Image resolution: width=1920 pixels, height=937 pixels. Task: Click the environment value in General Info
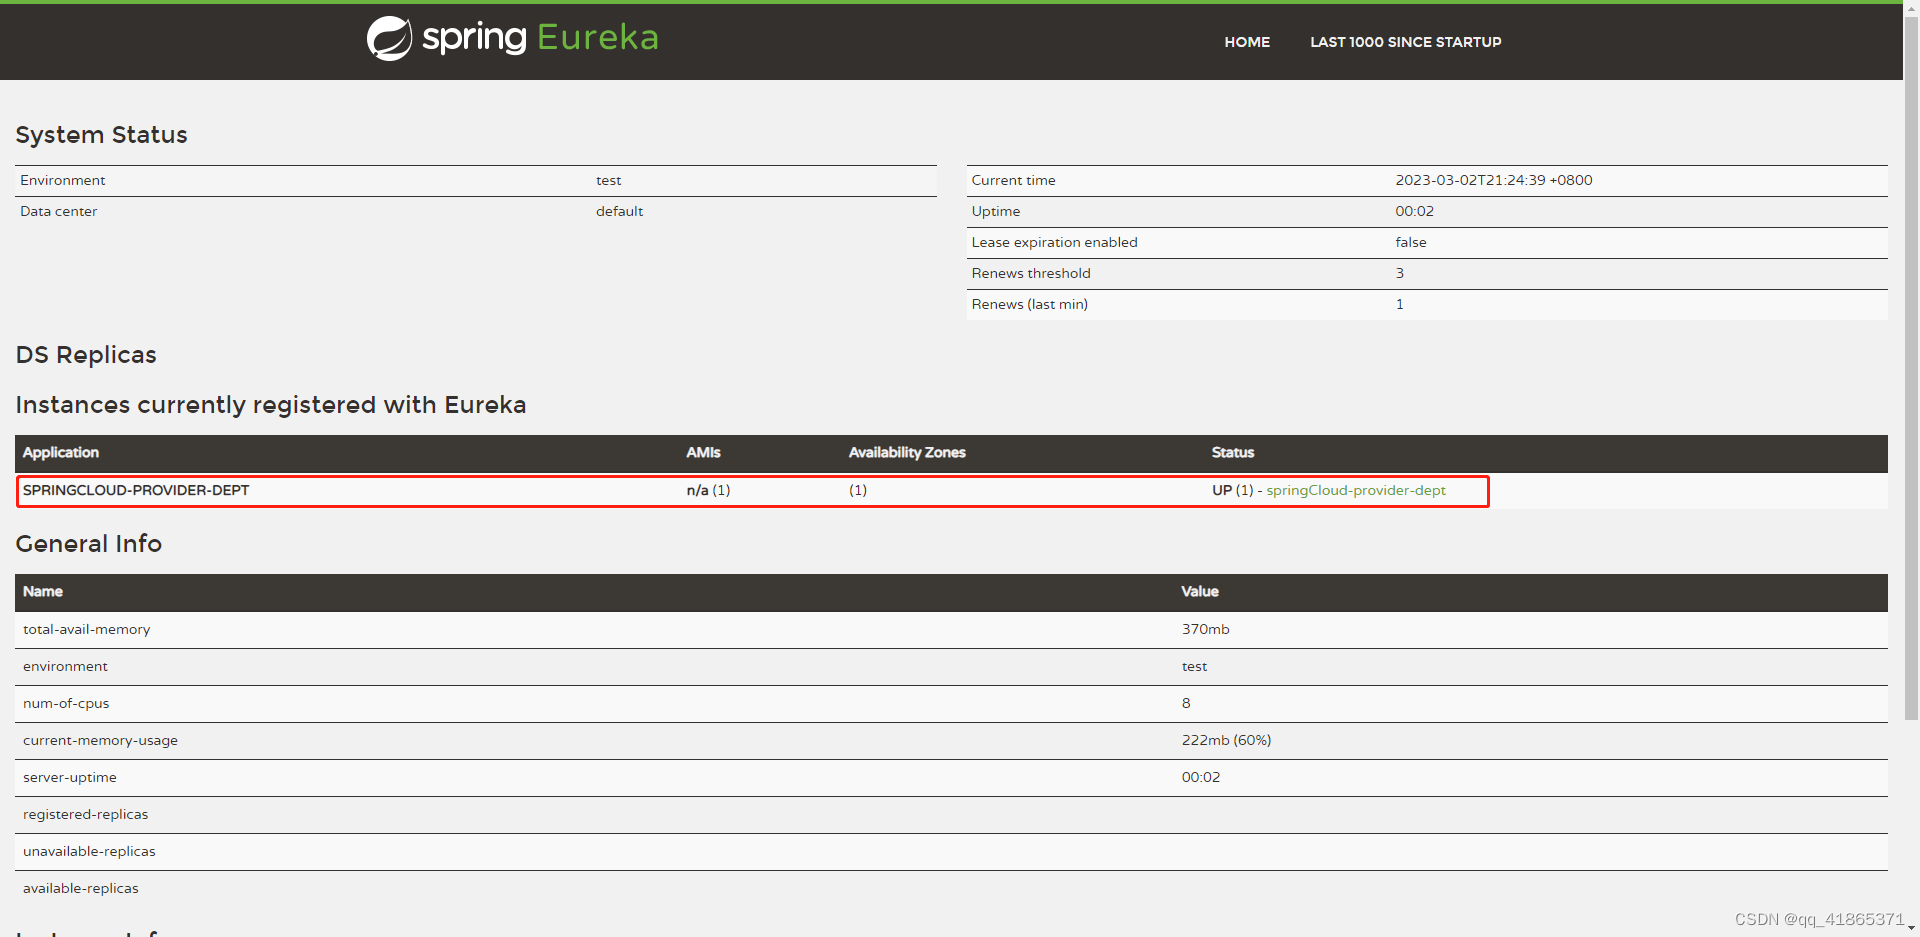pos(1195,666)
